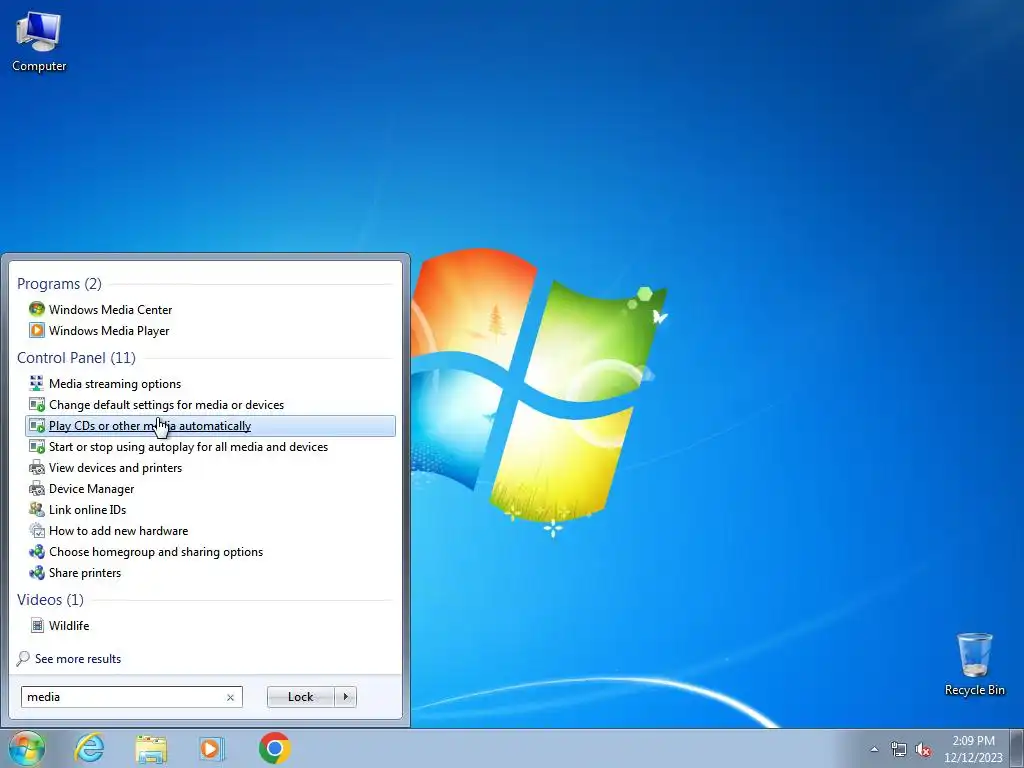Launch Google Chrome from the taskbar
Viewport: 1024px width, 768px height.
tap(274, 748)
